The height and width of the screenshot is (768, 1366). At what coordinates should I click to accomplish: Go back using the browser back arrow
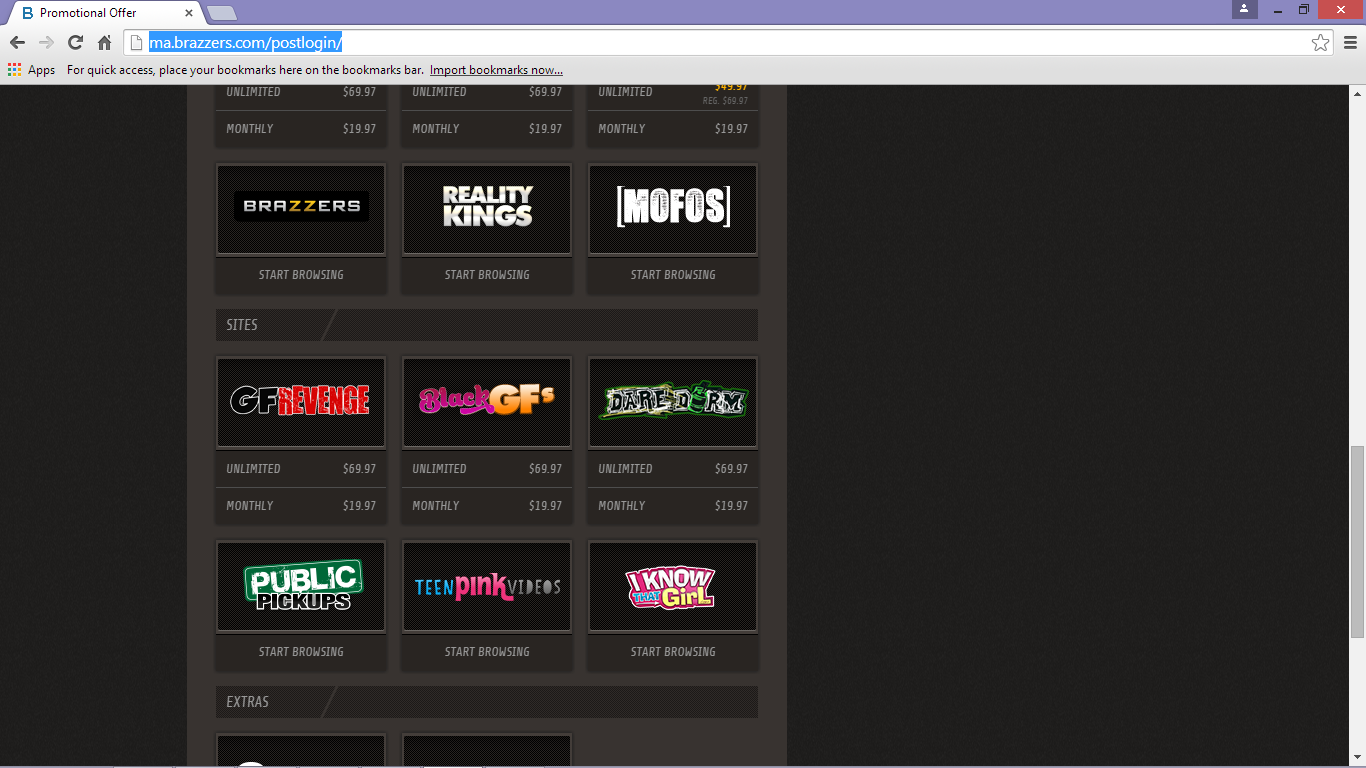[x=17, y=42]
